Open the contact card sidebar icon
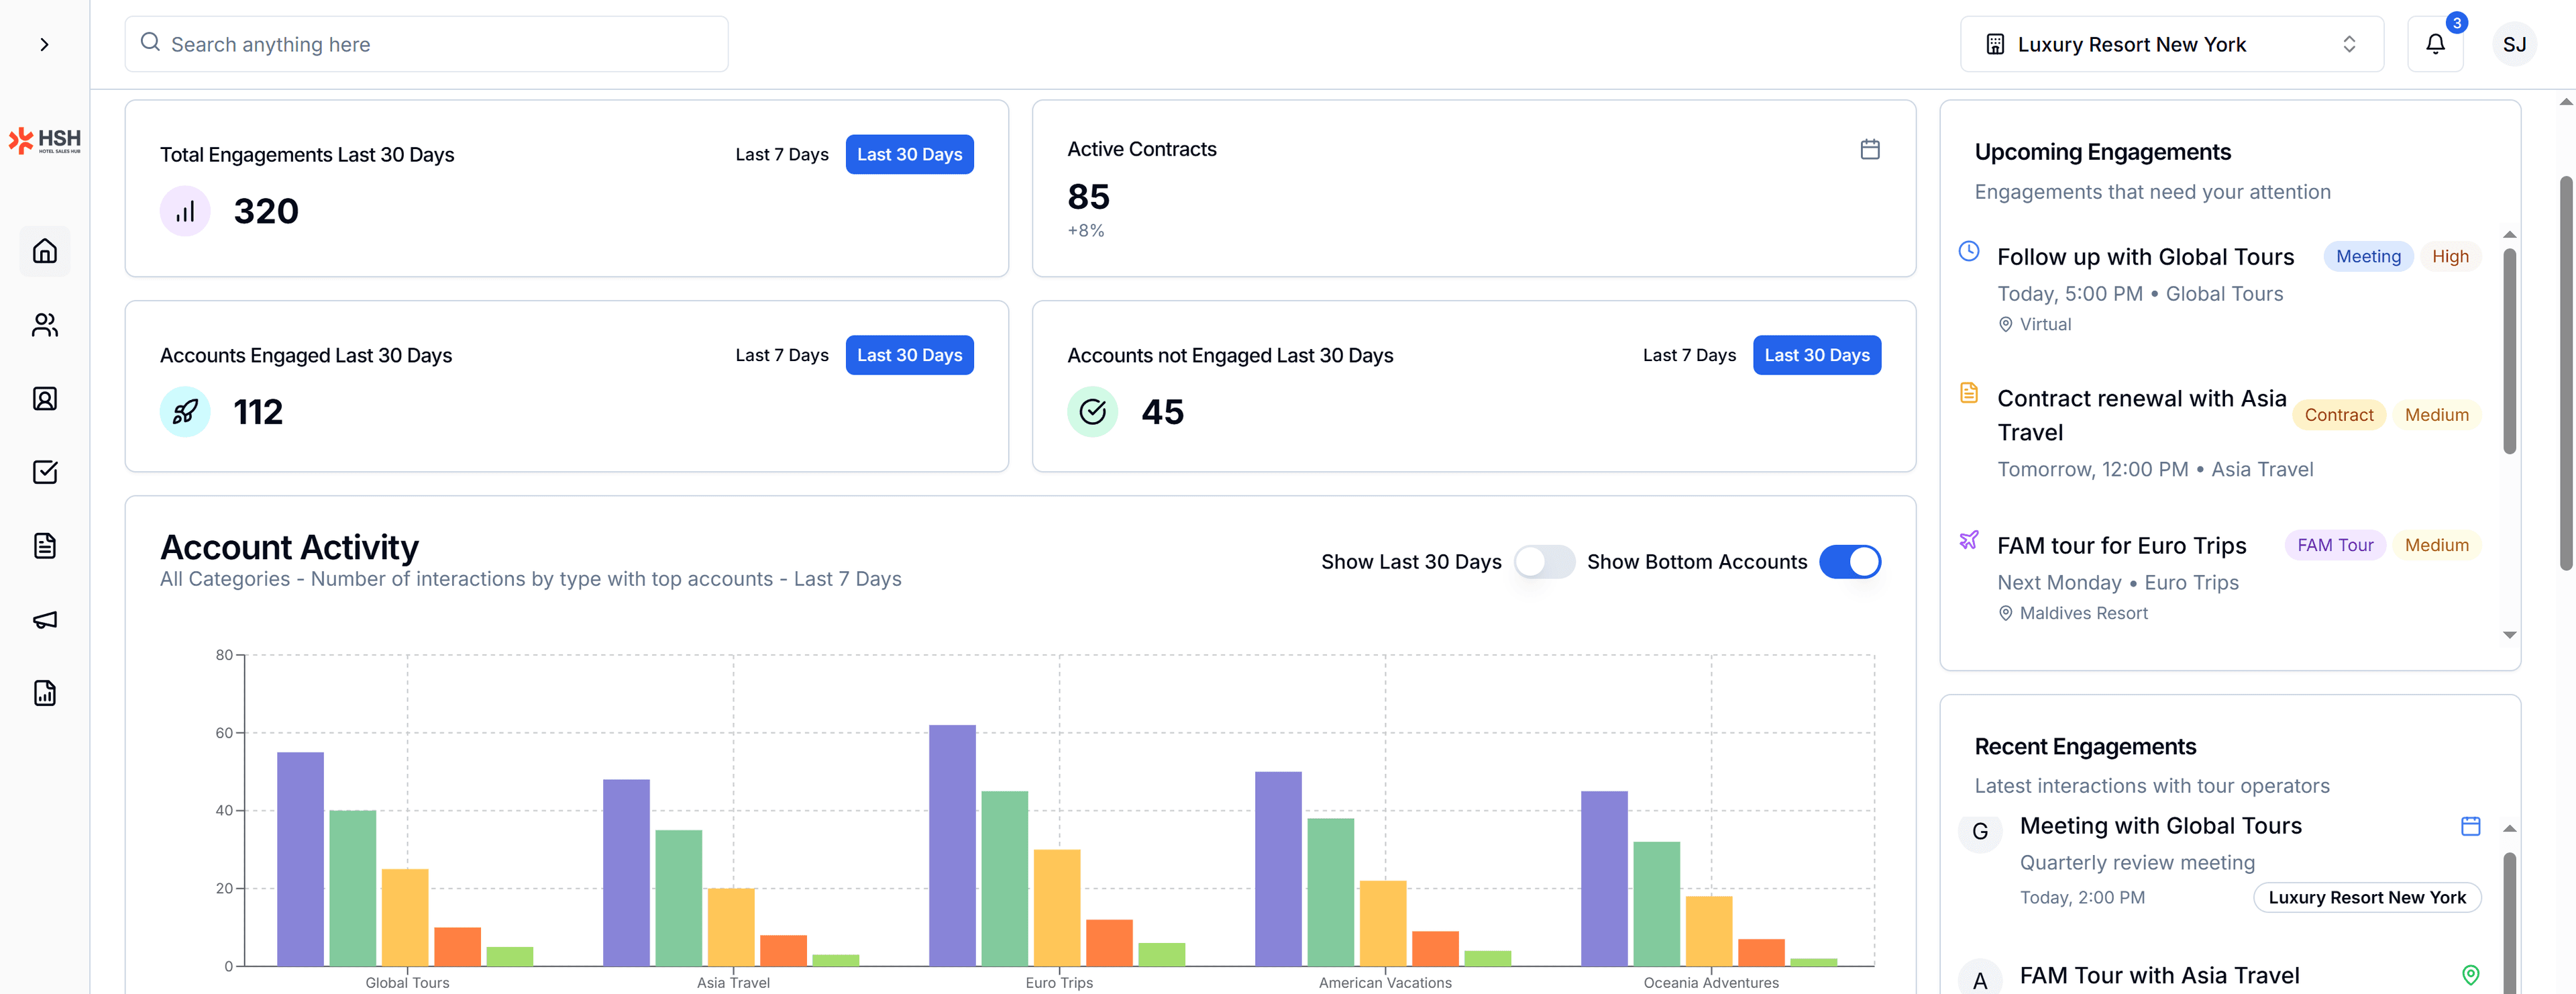The width and height of the screenshot is (2576, 994). (x=45, y=399)
